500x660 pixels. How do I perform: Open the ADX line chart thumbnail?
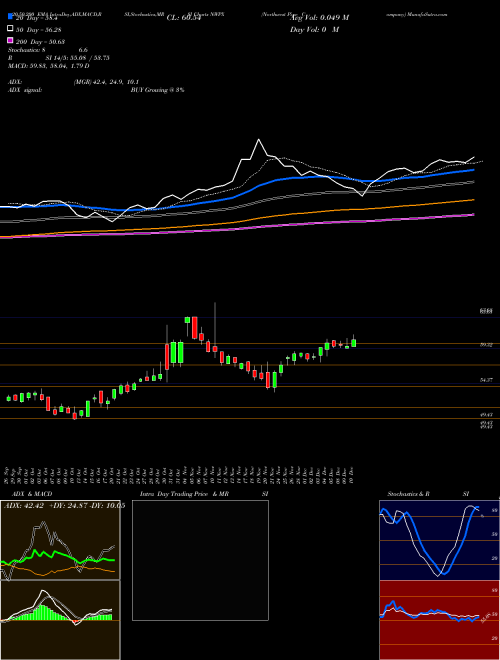(60, 540)
